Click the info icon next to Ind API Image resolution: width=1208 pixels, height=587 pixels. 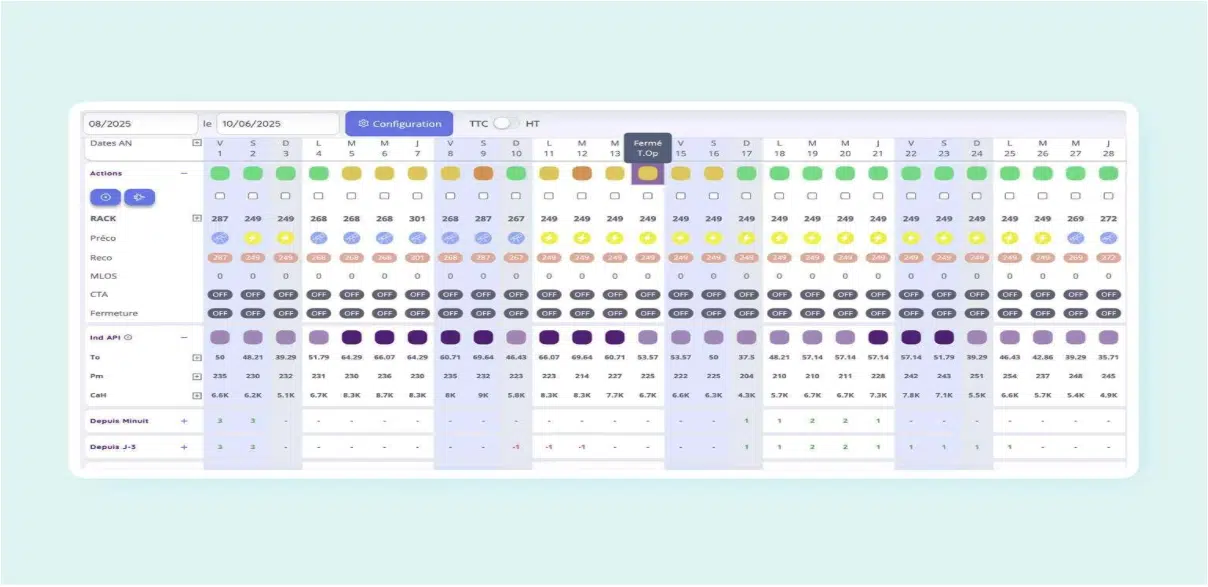(128, 338)
